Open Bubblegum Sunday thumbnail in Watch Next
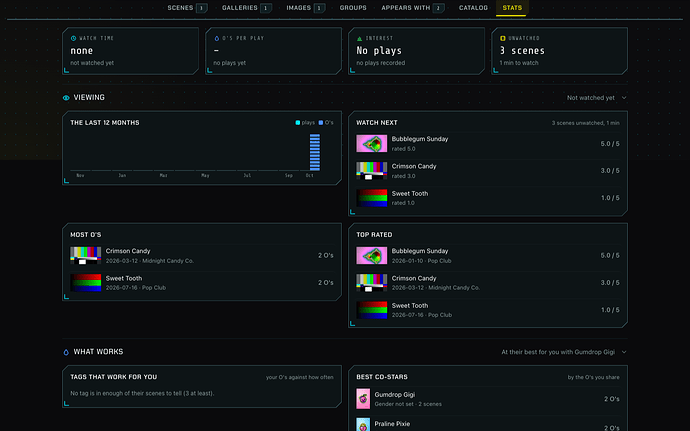This screenshot has width=690, height=431. (372, 144)
